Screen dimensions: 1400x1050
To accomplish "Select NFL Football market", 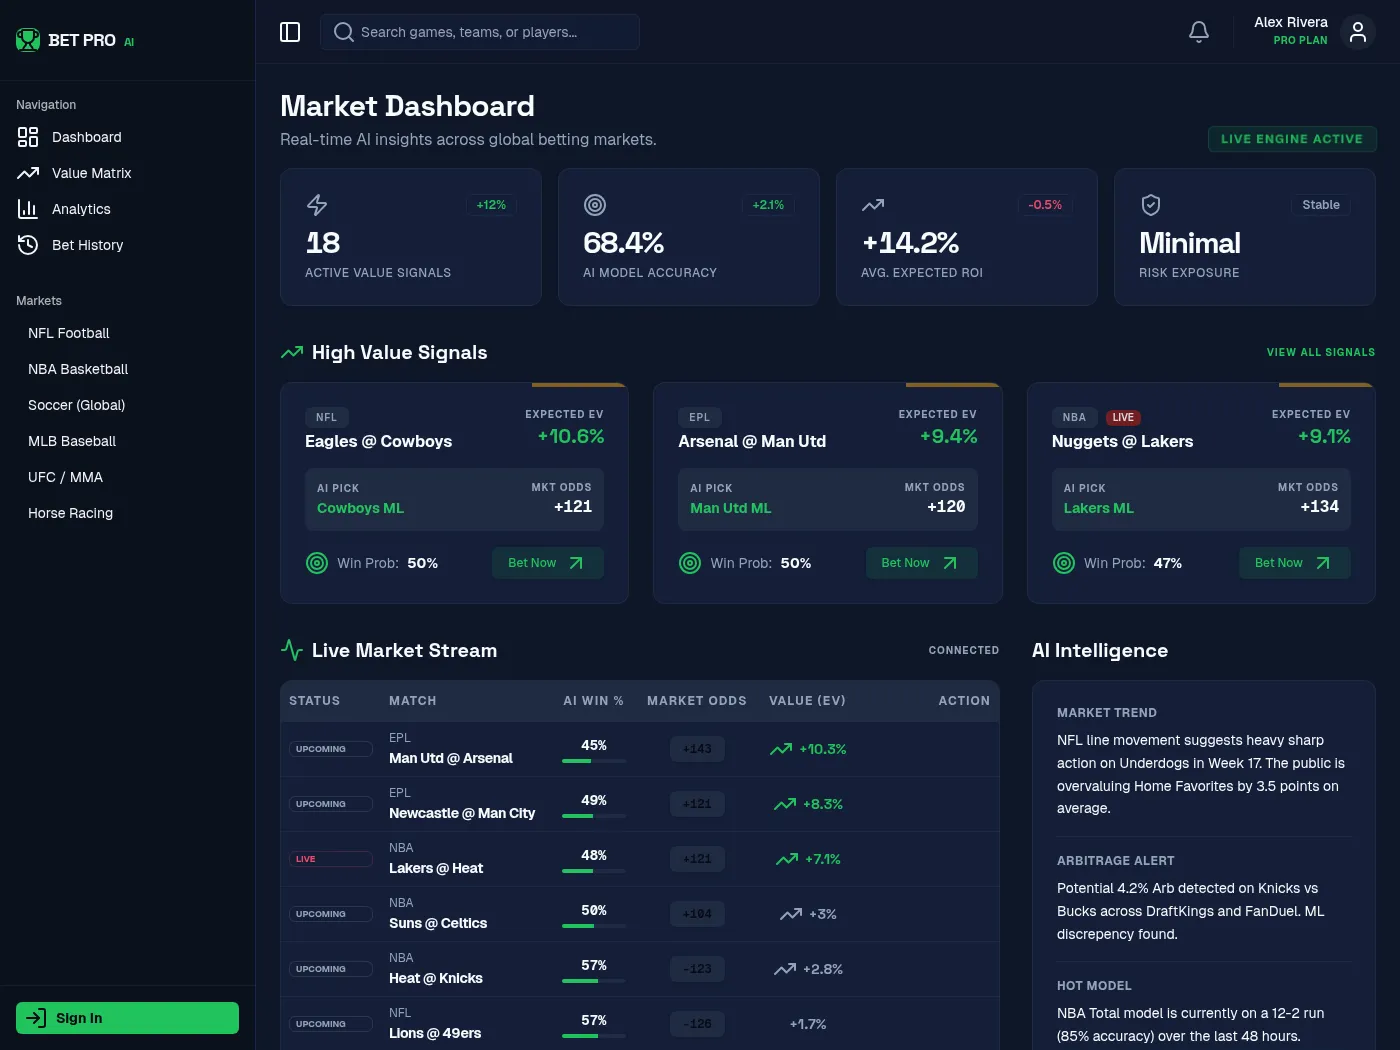I will pos(127,333).
